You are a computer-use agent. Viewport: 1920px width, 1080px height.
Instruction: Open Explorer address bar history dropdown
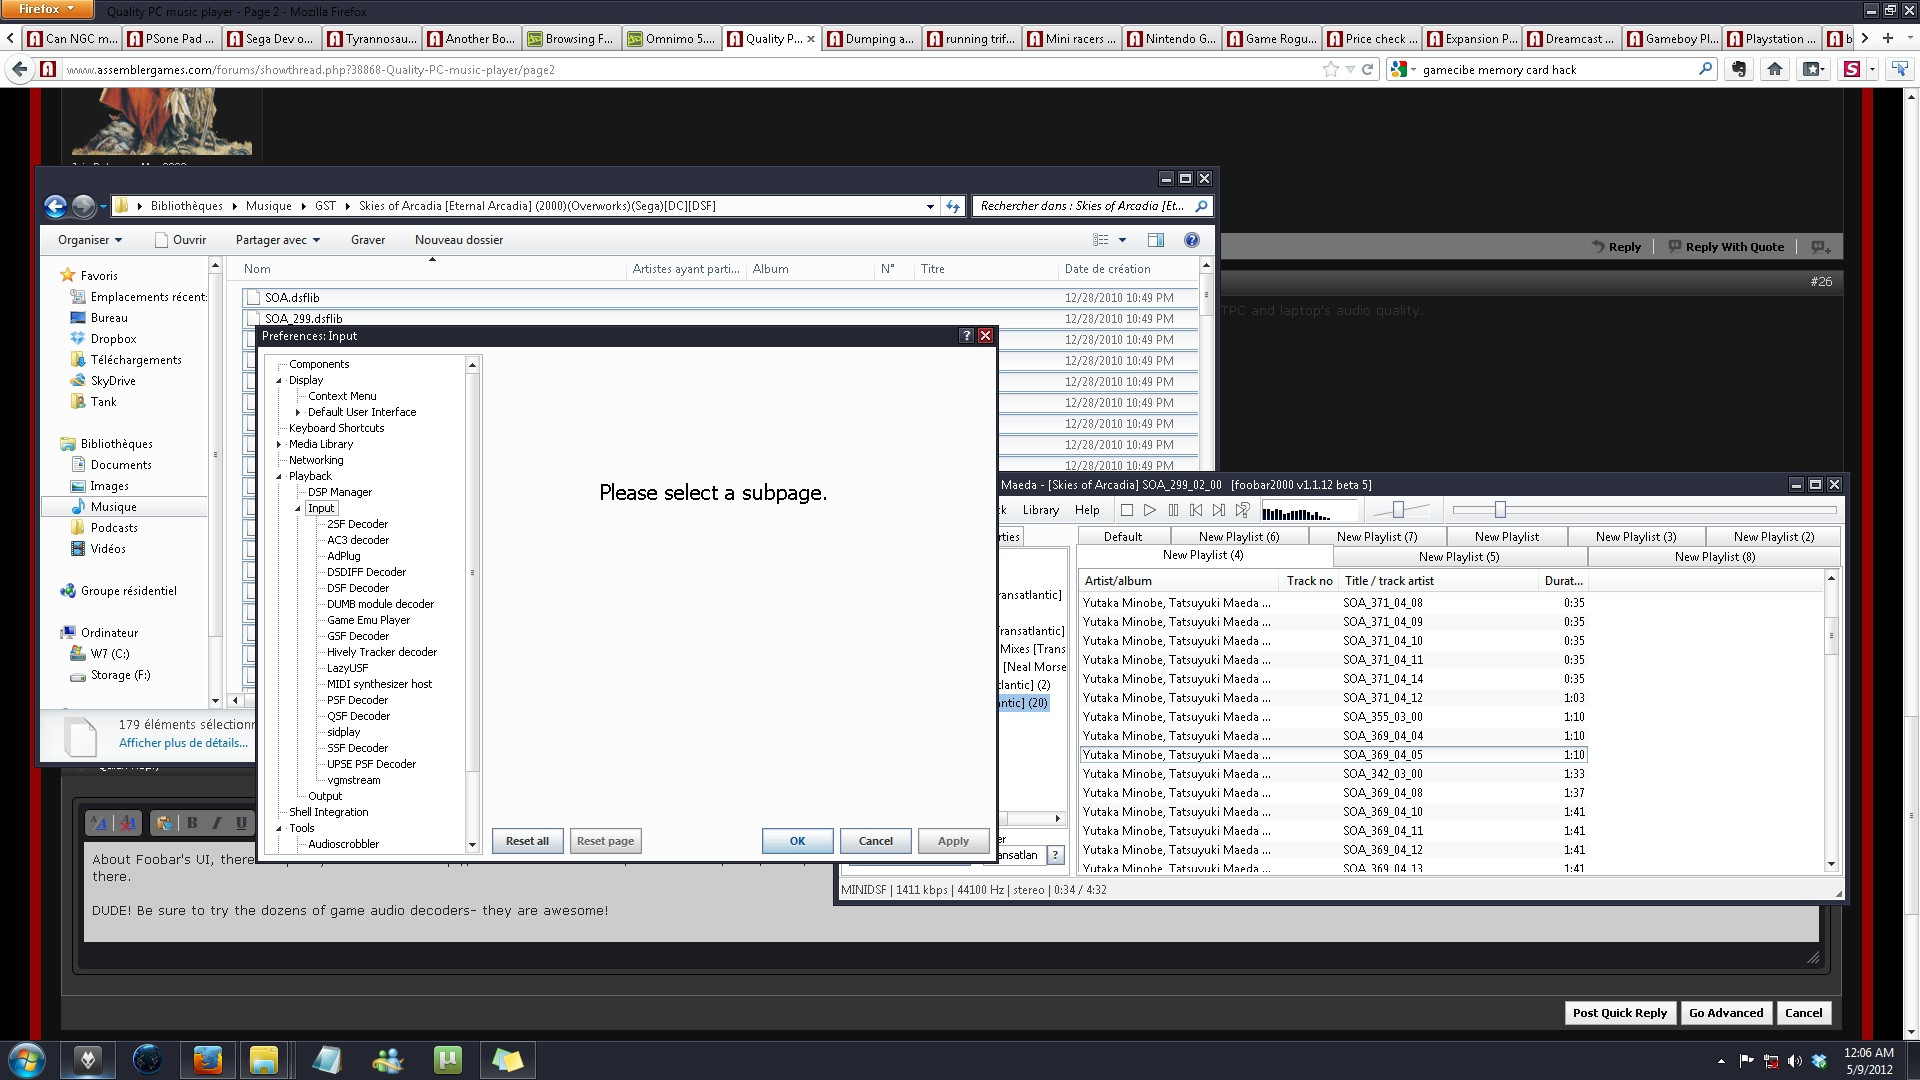tap(930, 206)
